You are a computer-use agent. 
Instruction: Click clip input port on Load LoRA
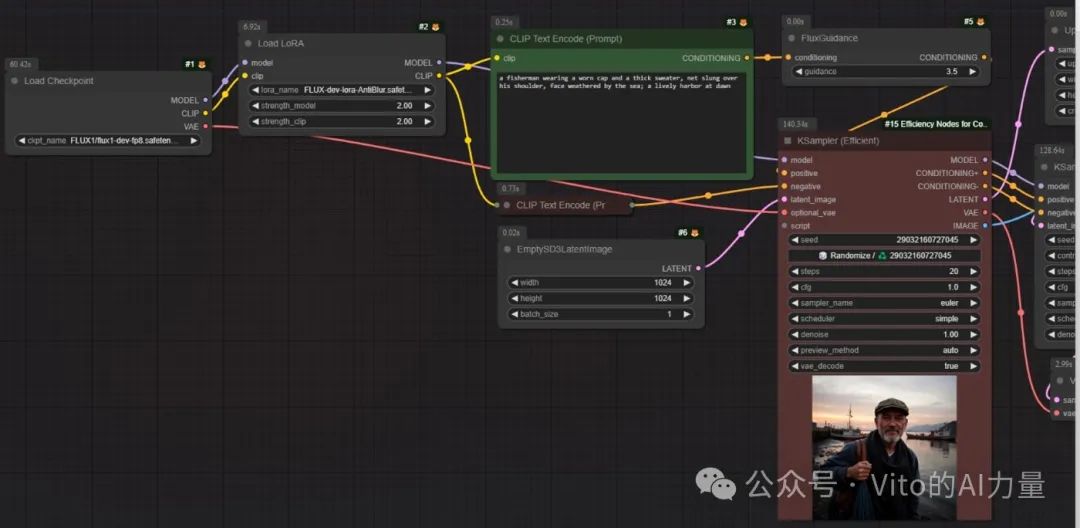click(x=245, y=76)
